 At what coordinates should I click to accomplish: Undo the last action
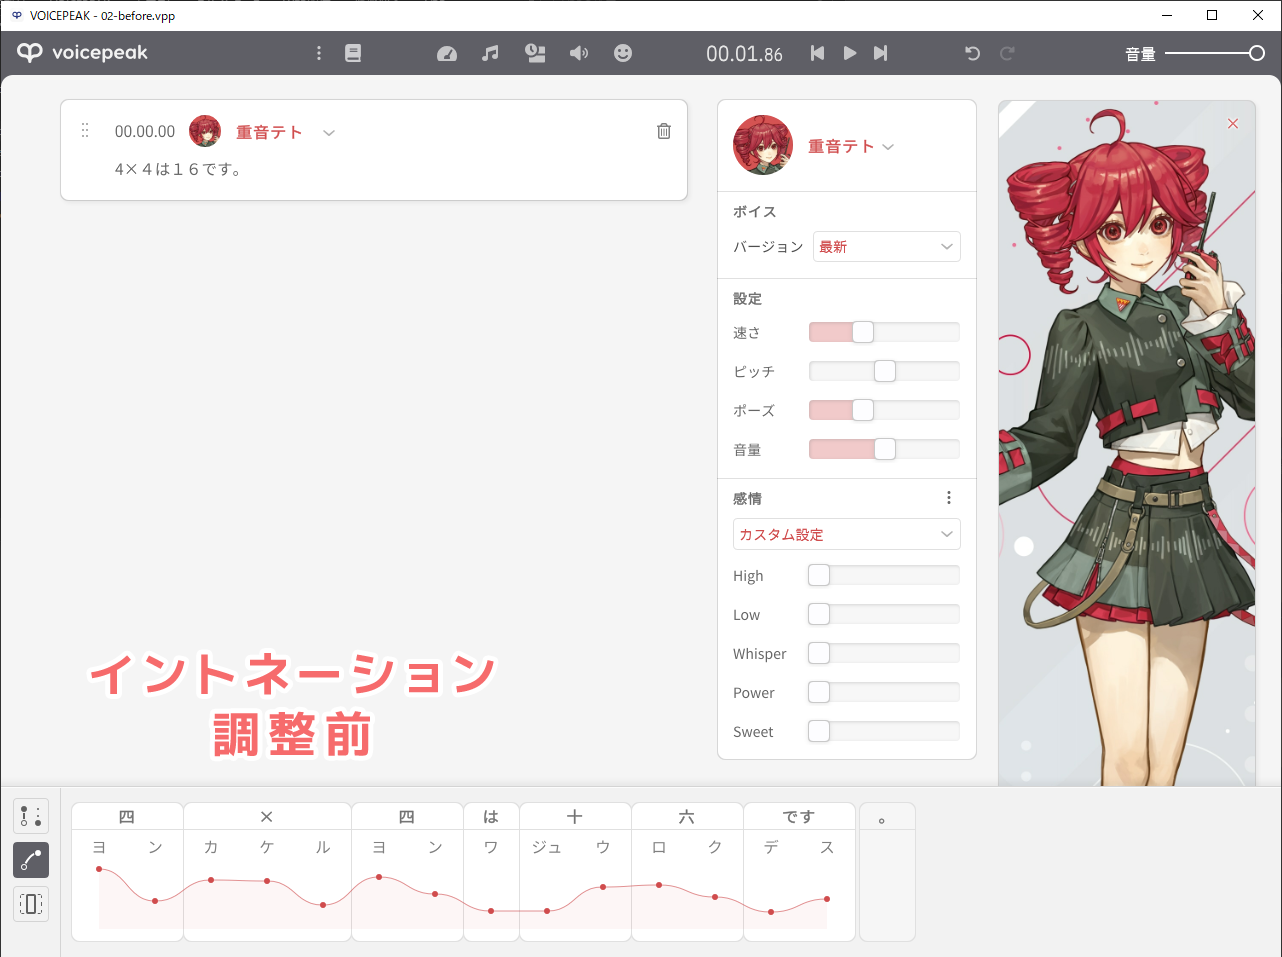[972, 53]
